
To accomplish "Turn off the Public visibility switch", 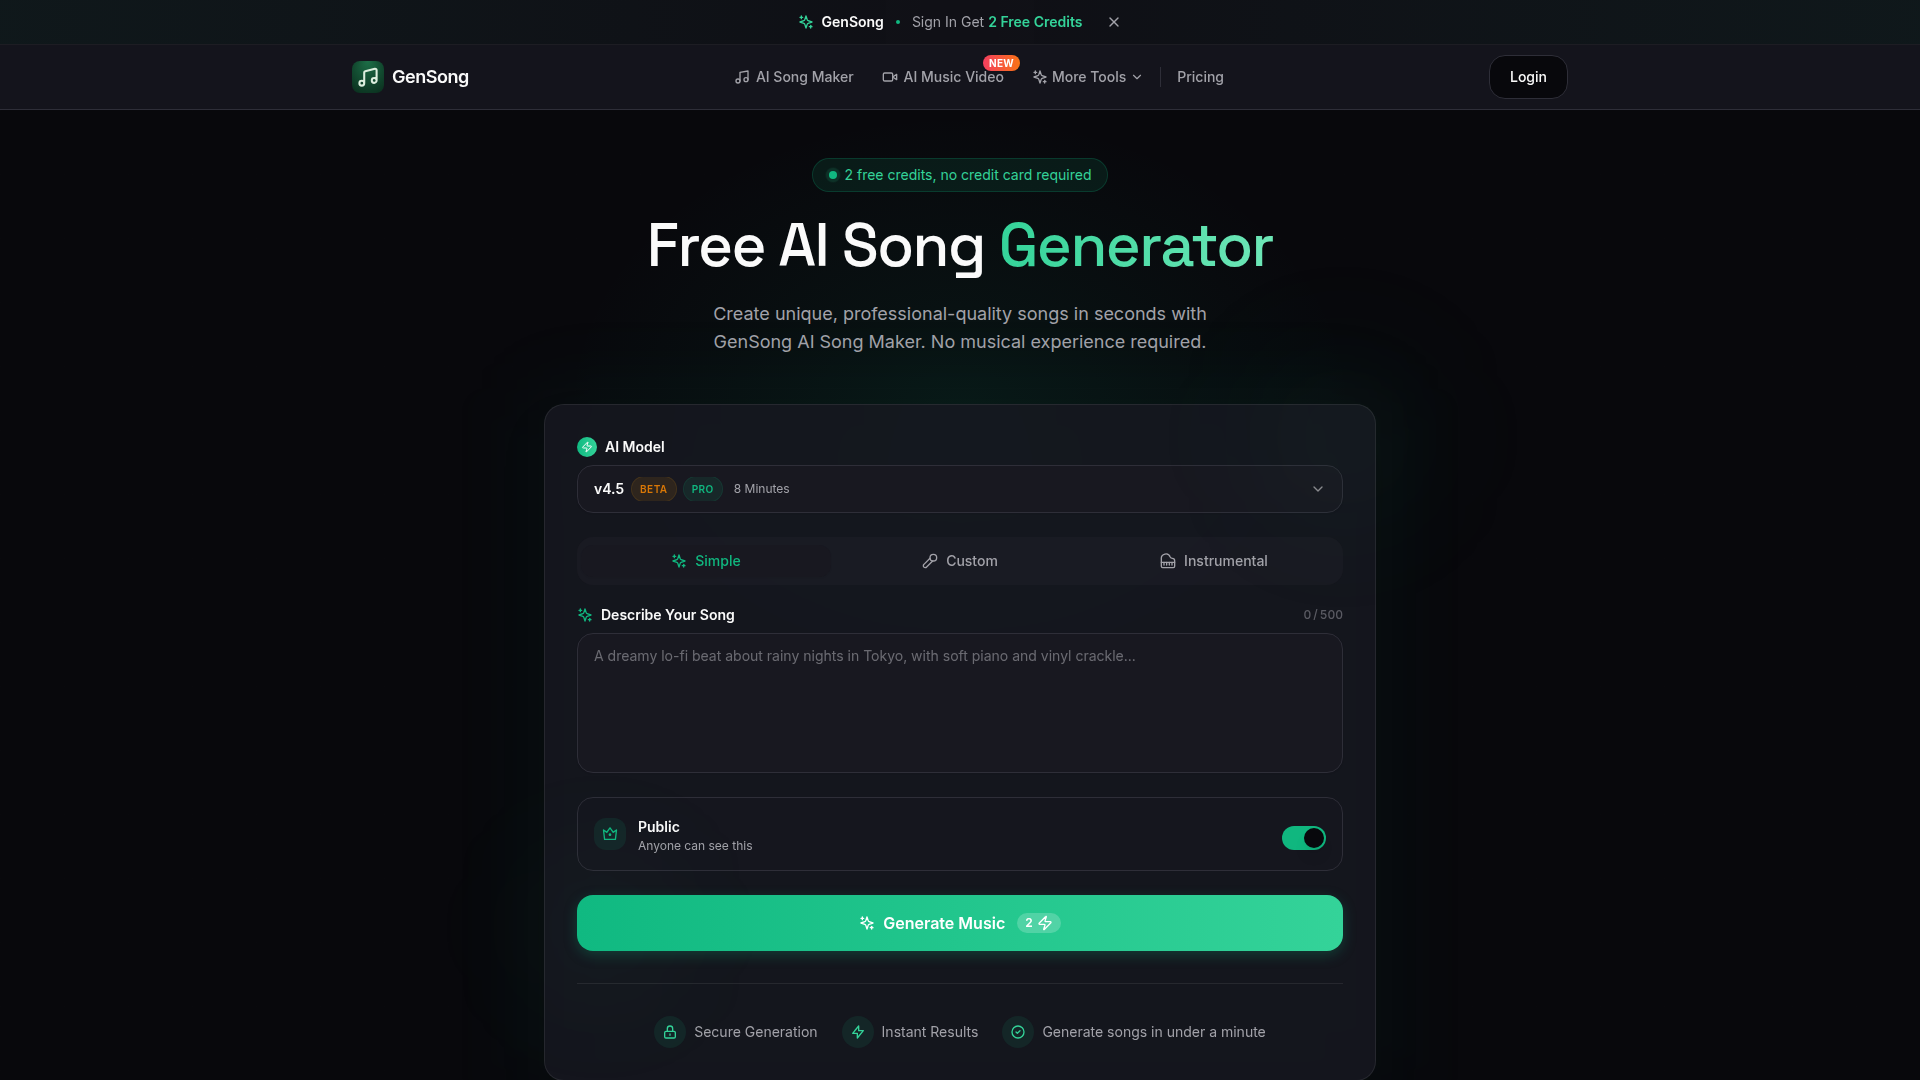I will point(1304,838).
